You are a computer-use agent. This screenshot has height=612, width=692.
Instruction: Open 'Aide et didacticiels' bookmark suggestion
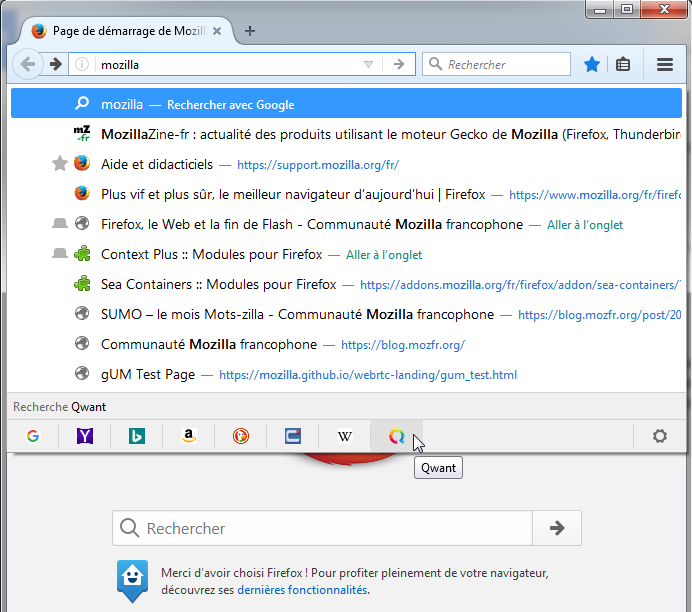346,164
